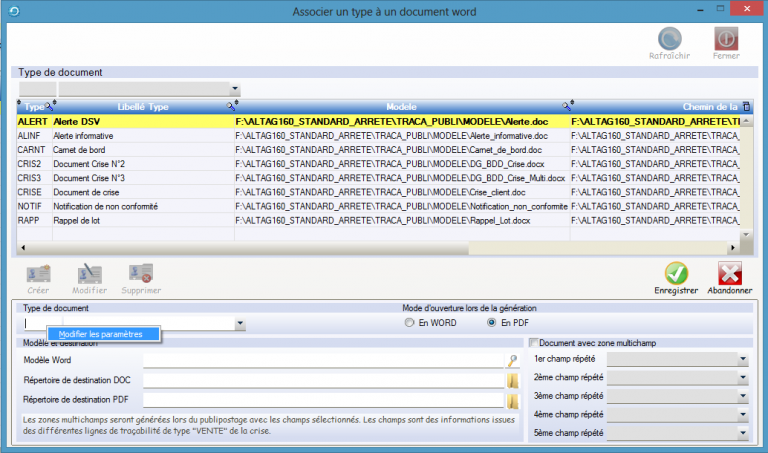
Task: Click the green Enregistrer checkmark icon
Action: 676,273
